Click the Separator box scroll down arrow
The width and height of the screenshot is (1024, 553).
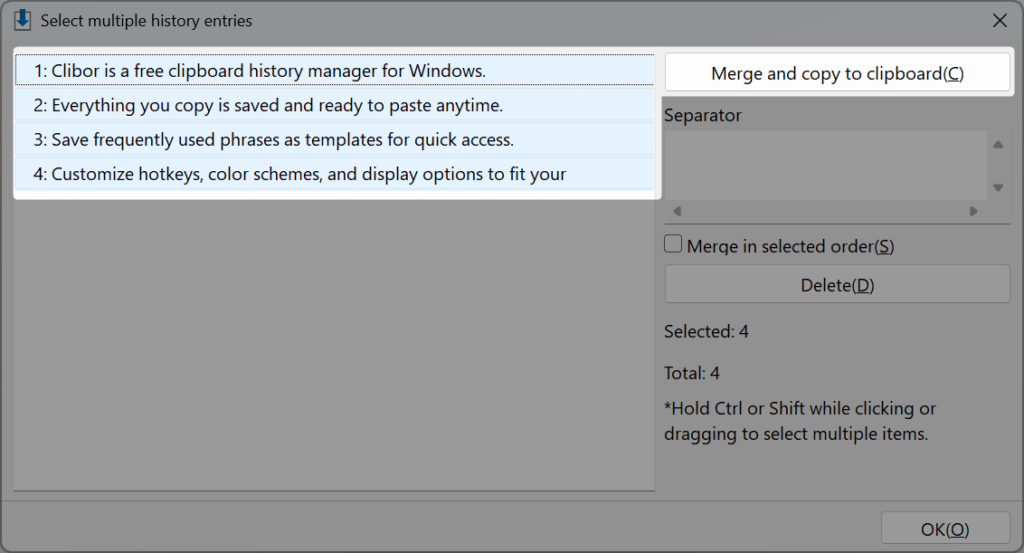pos(998,187)
